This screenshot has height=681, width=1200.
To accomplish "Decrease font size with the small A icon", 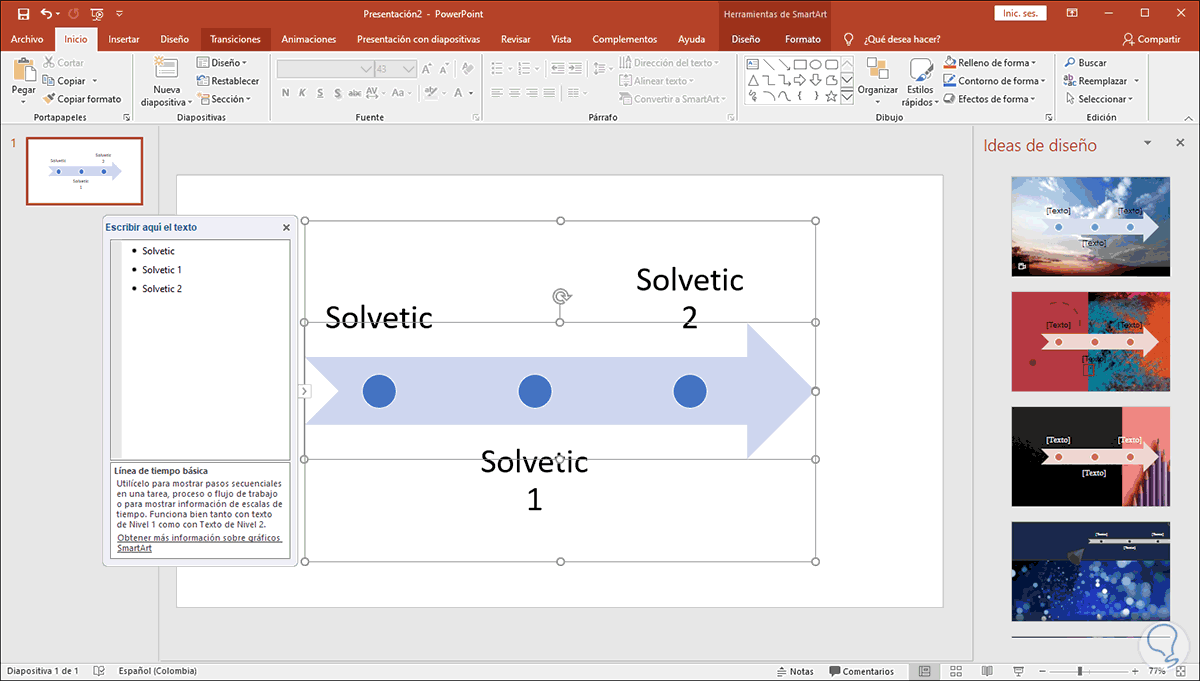I will click(444, 69).
